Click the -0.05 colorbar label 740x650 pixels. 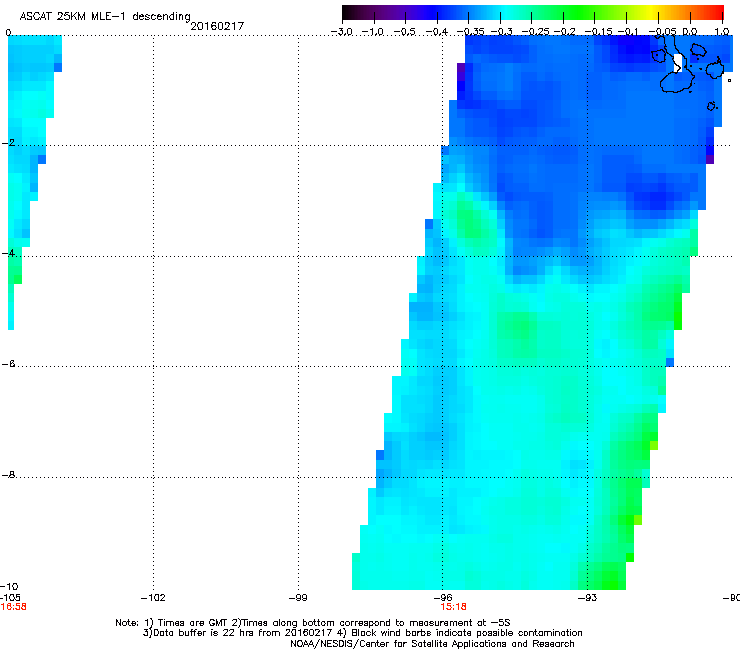663,32
